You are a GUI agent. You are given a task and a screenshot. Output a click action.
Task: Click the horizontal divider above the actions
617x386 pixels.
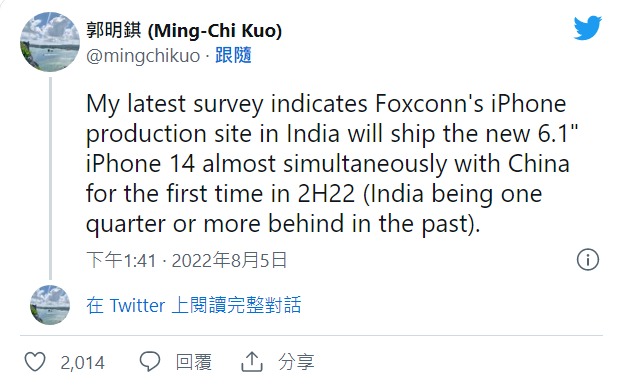311,336
